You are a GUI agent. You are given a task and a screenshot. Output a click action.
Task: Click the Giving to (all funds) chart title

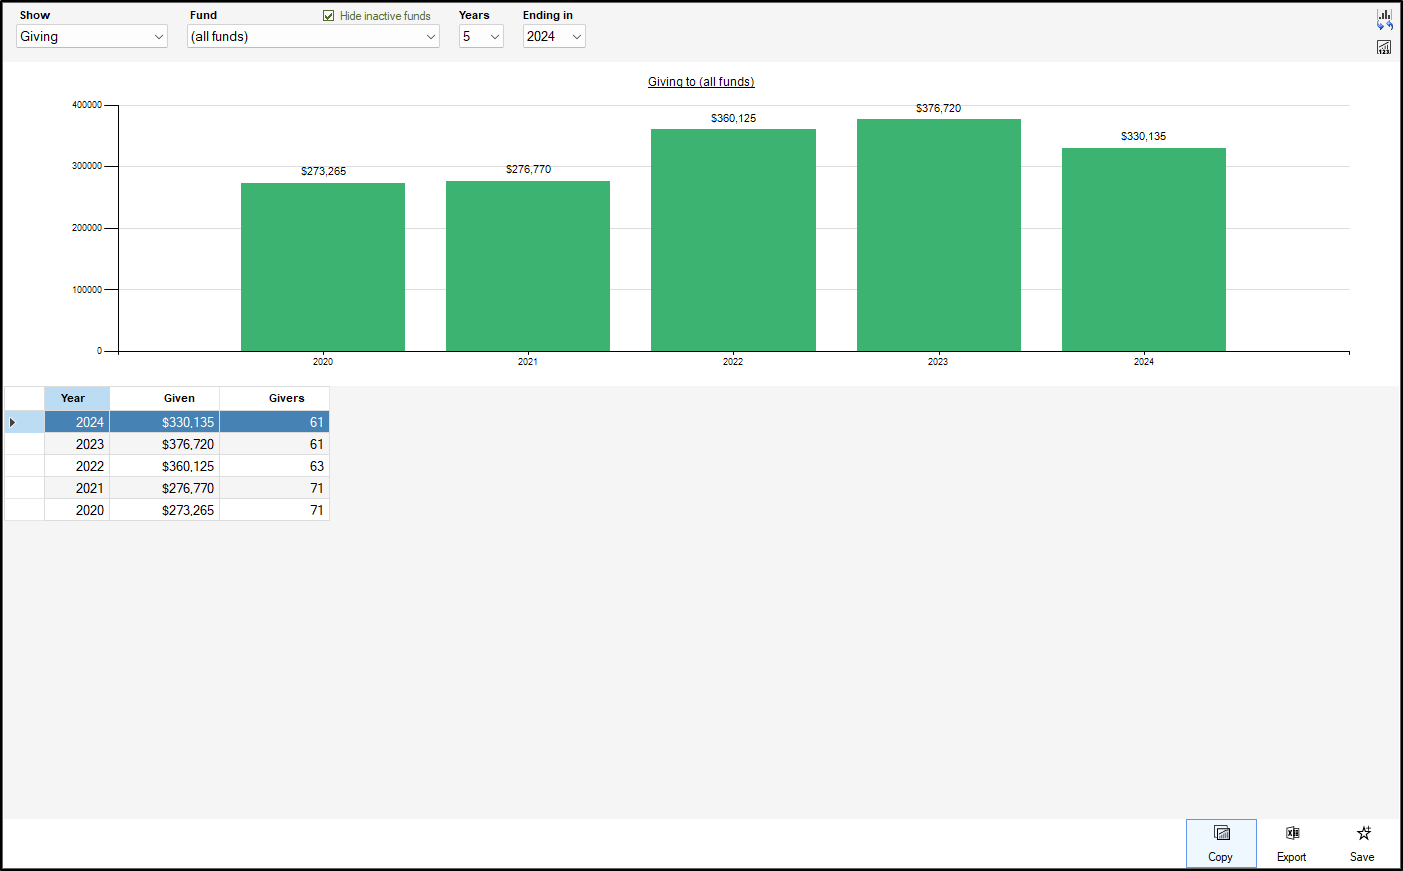pos(700,82)
